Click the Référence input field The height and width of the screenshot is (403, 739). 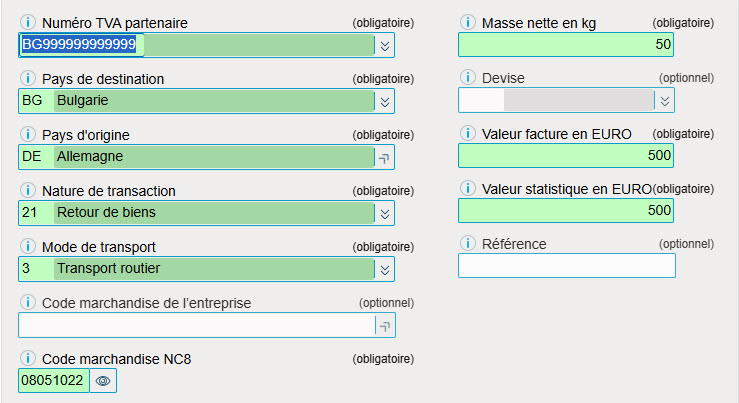coord(567,266)
